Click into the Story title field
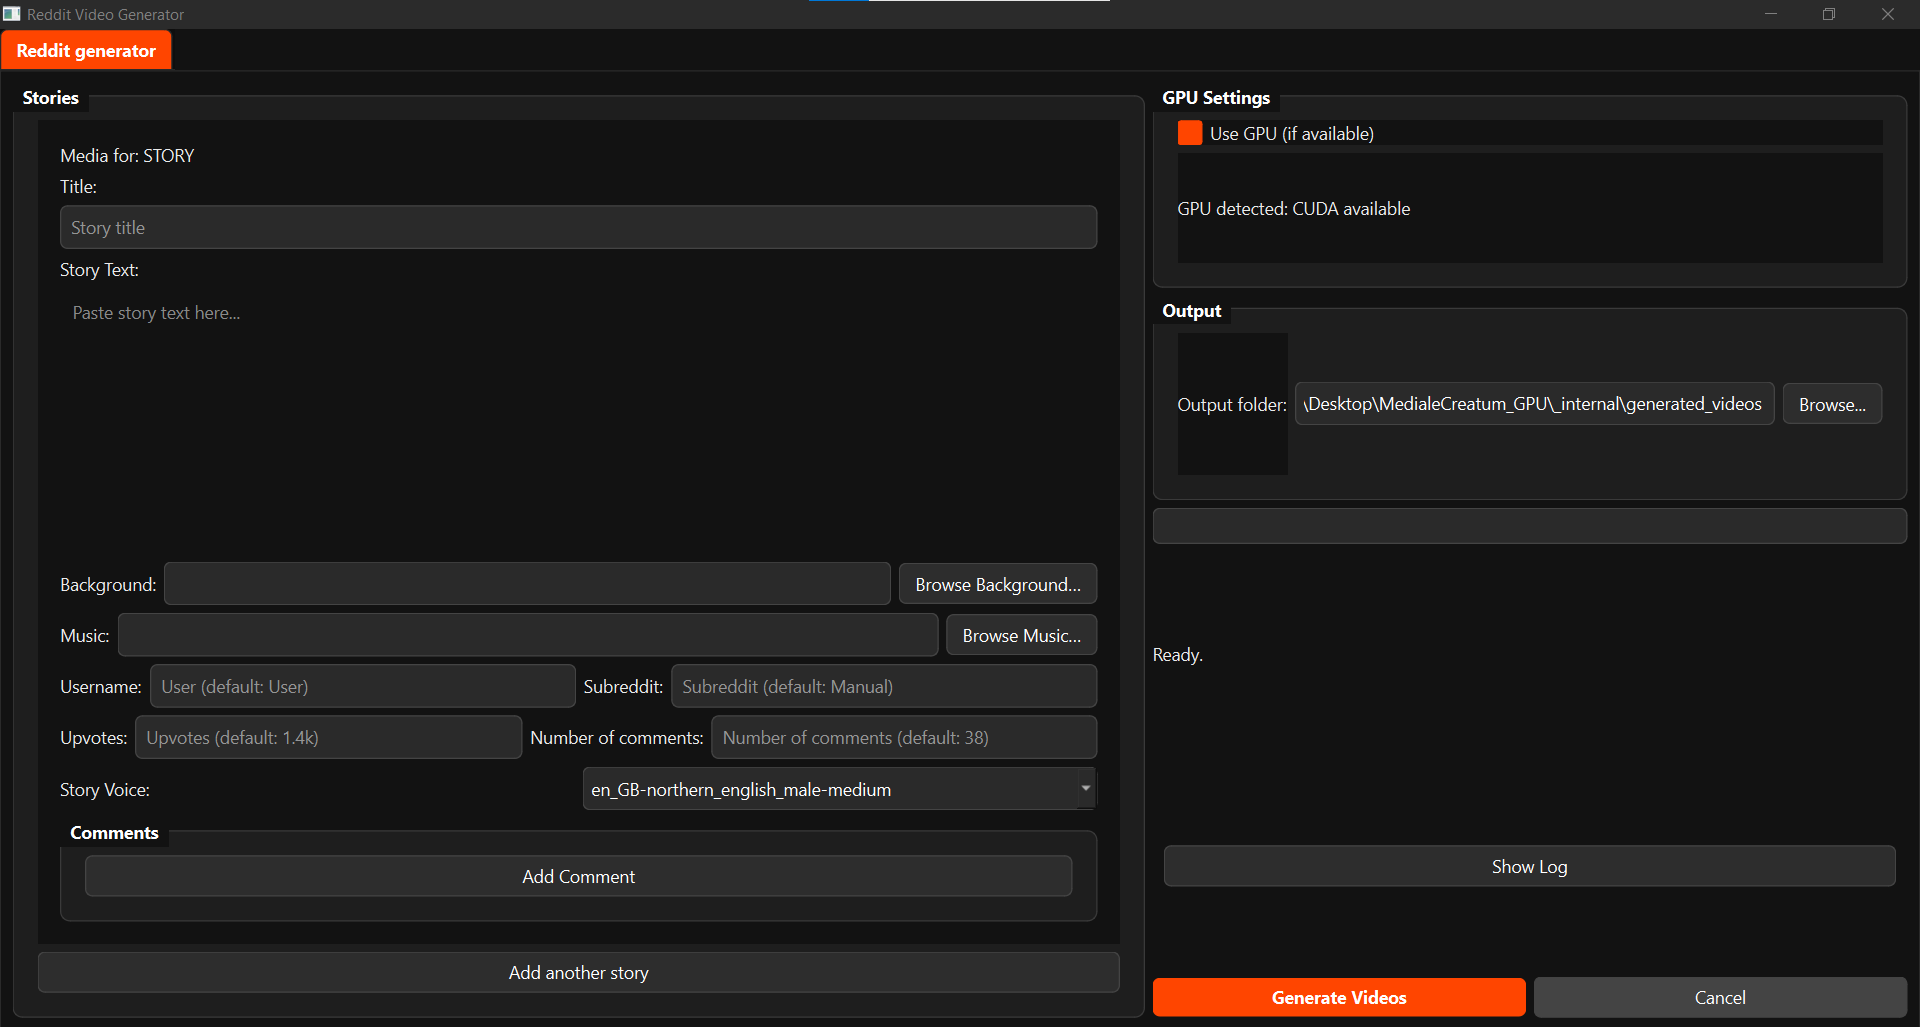 pos(578,227)
